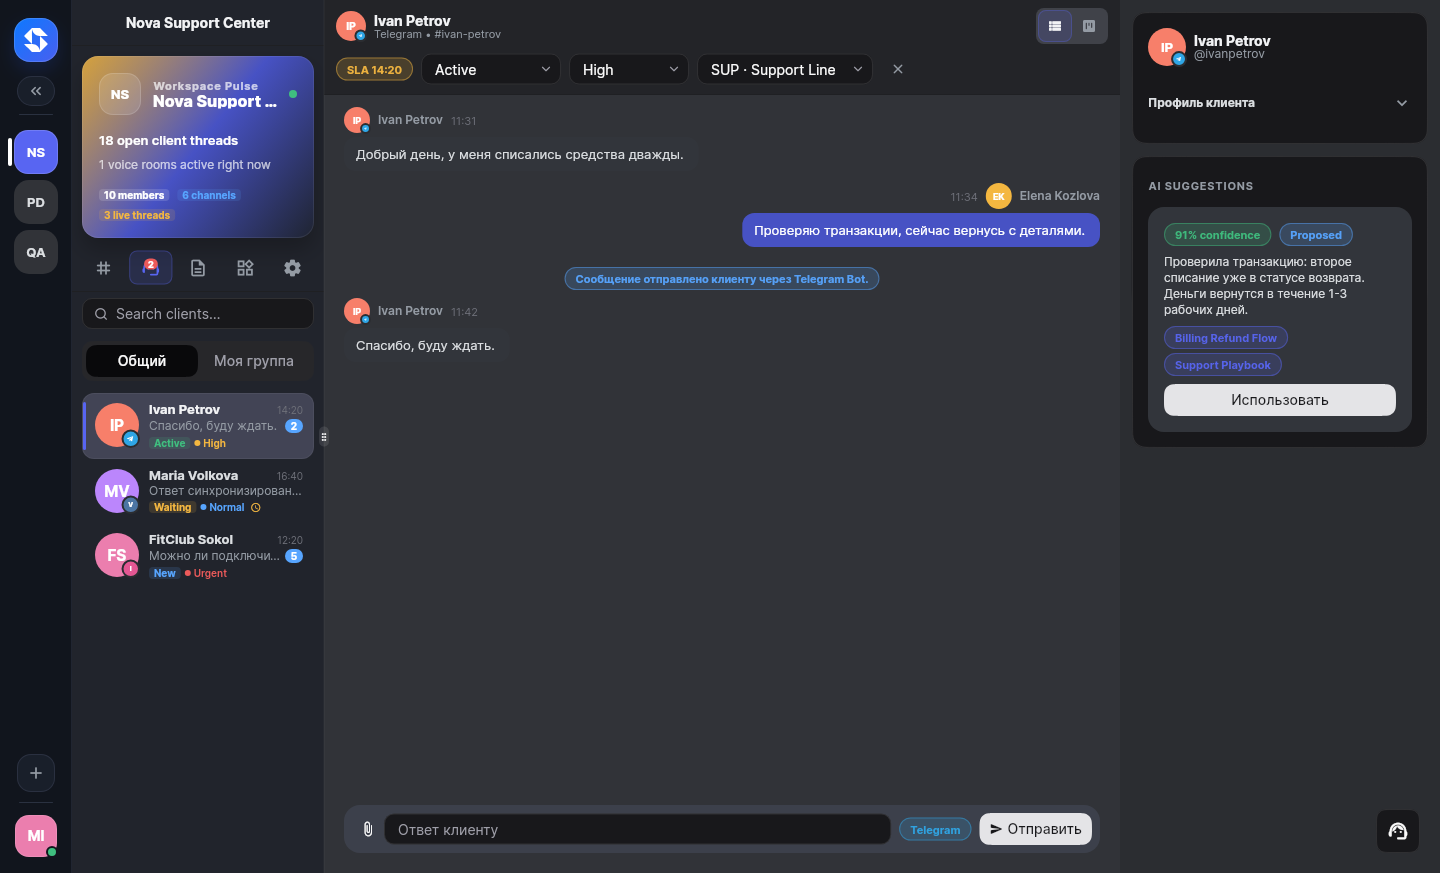
Task: Open the channels hash icon tab
Action: click(x=103, y=268)
